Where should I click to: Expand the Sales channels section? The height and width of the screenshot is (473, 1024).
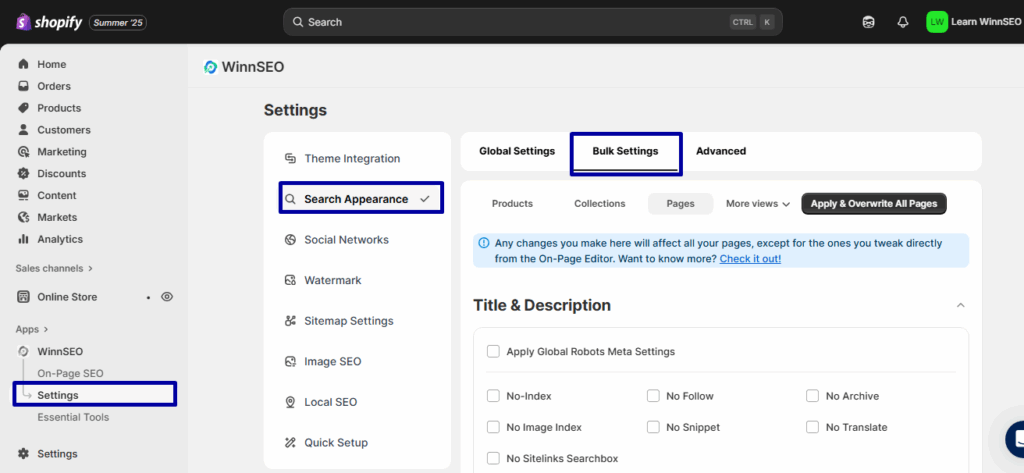pos(54,269)
